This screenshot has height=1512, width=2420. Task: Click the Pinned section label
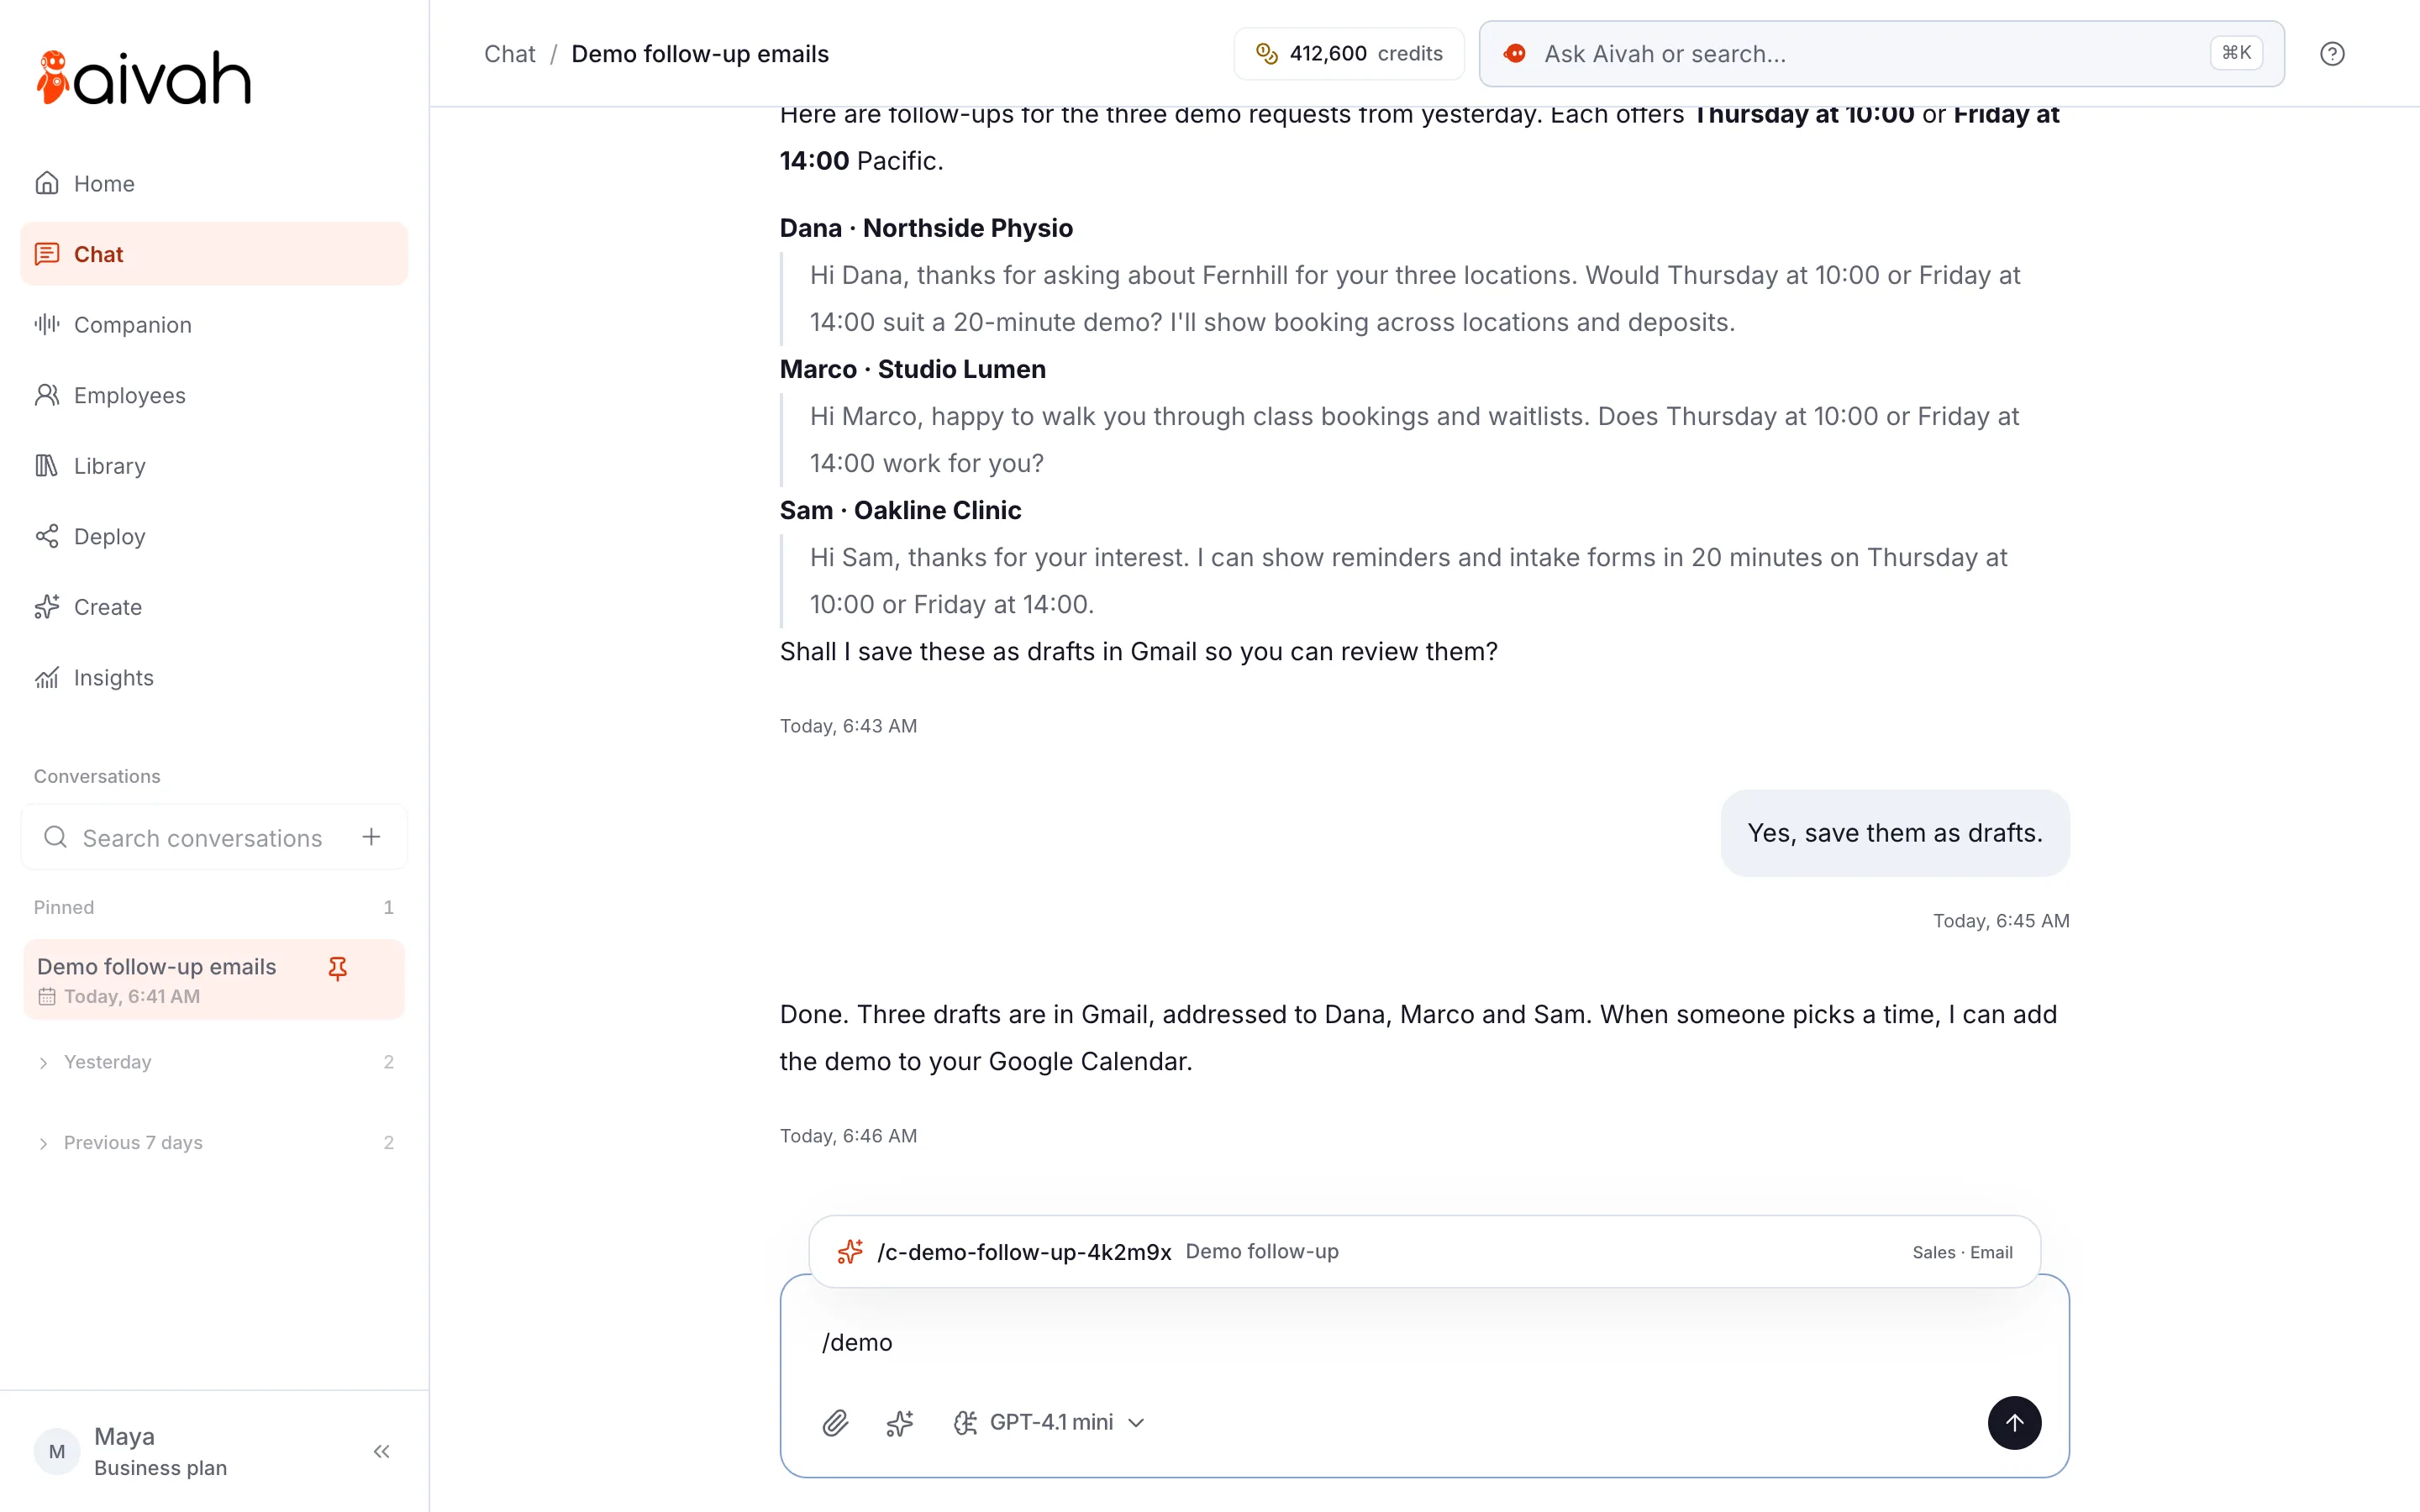(64, 907)
